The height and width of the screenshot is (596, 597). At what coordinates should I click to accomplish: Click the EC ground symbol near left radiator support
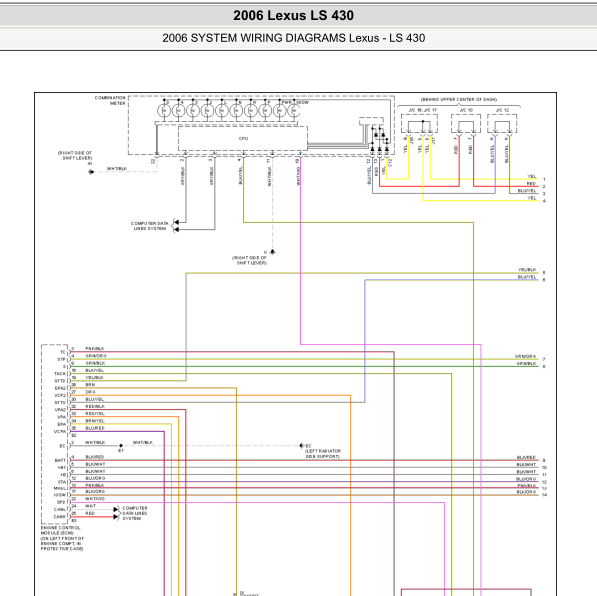tap(301, 446)
